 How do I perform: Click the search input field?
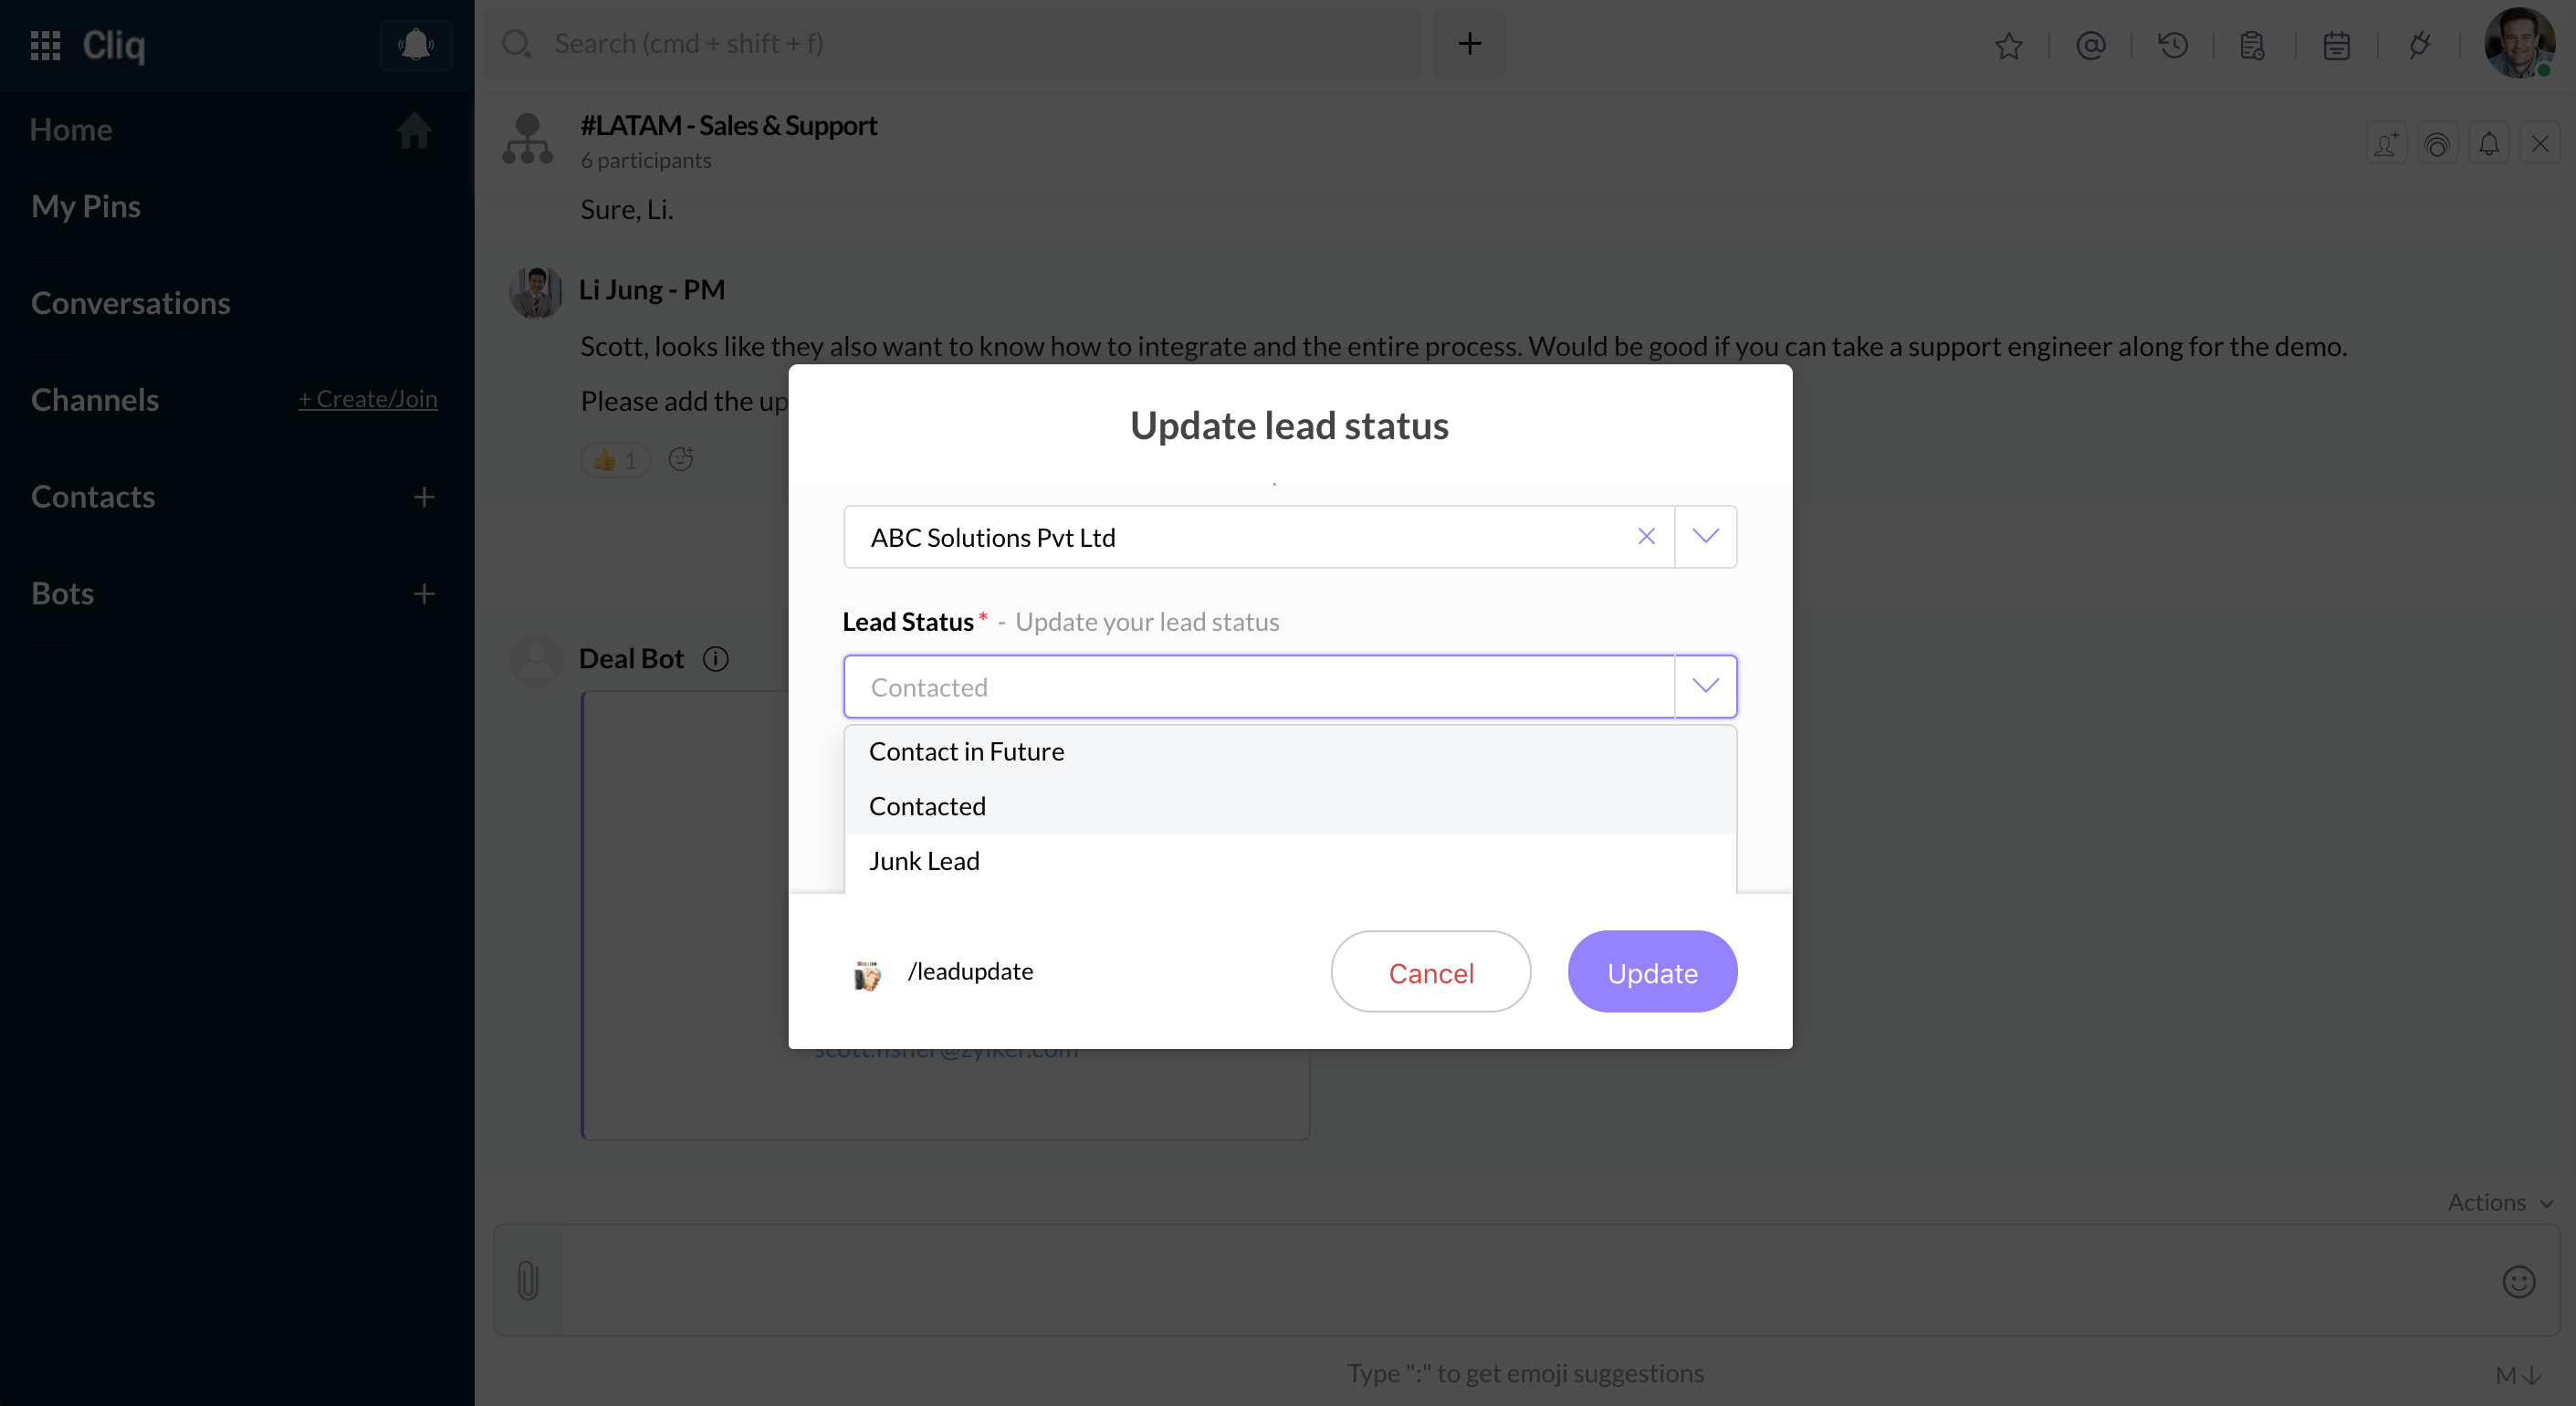[x=954, y=43]
